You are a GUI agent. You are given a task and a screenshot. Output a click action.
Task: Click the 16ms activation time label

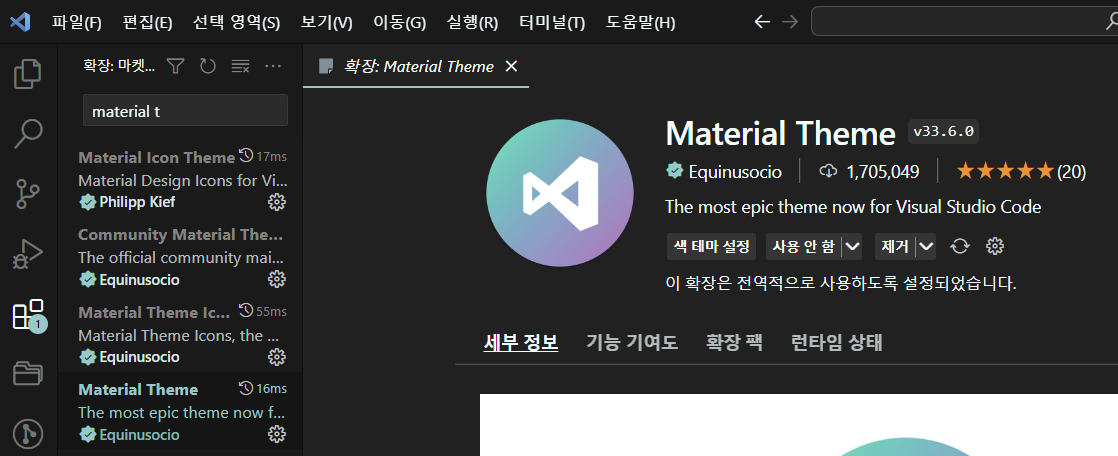coord(271,388)
